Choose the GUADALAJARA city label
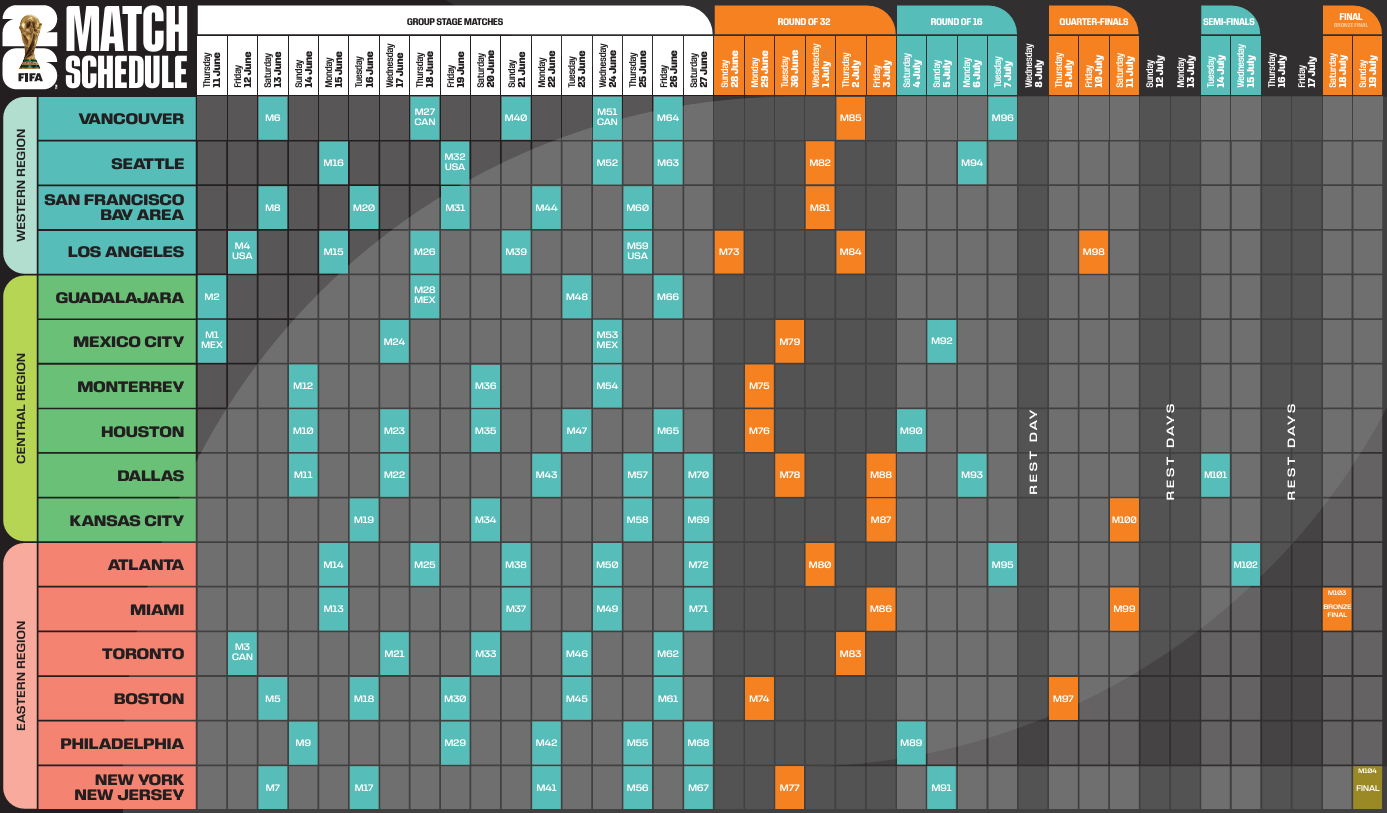This screenshot has width=1387, height=813. click(117, 297)
